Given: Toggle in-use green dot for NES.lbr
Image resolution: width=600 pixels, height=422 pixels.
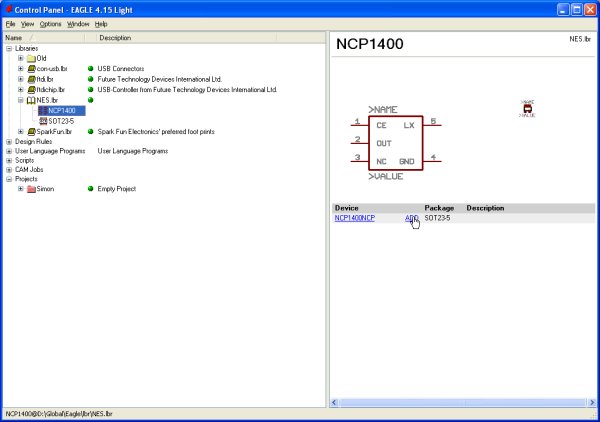Looking at the screenshot, I should (91, 100).
